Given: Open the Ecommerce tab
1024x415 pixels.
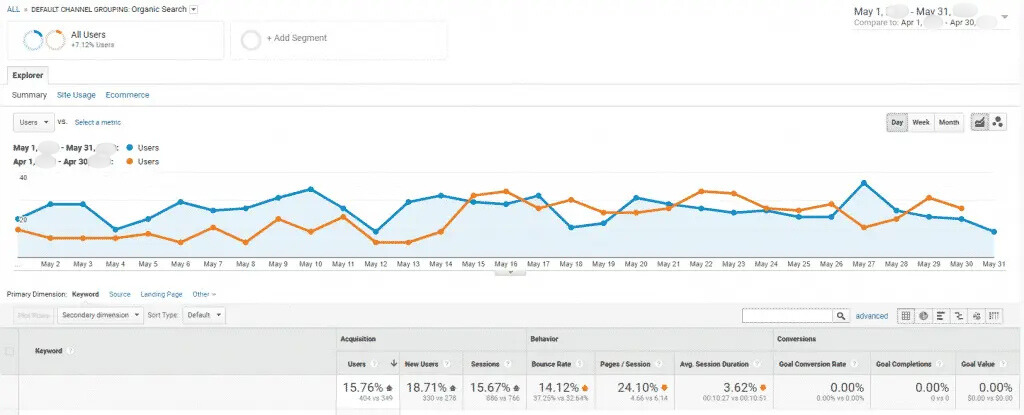Looking at the screenshot, I should pyautogui.click(x=127, y=95).
